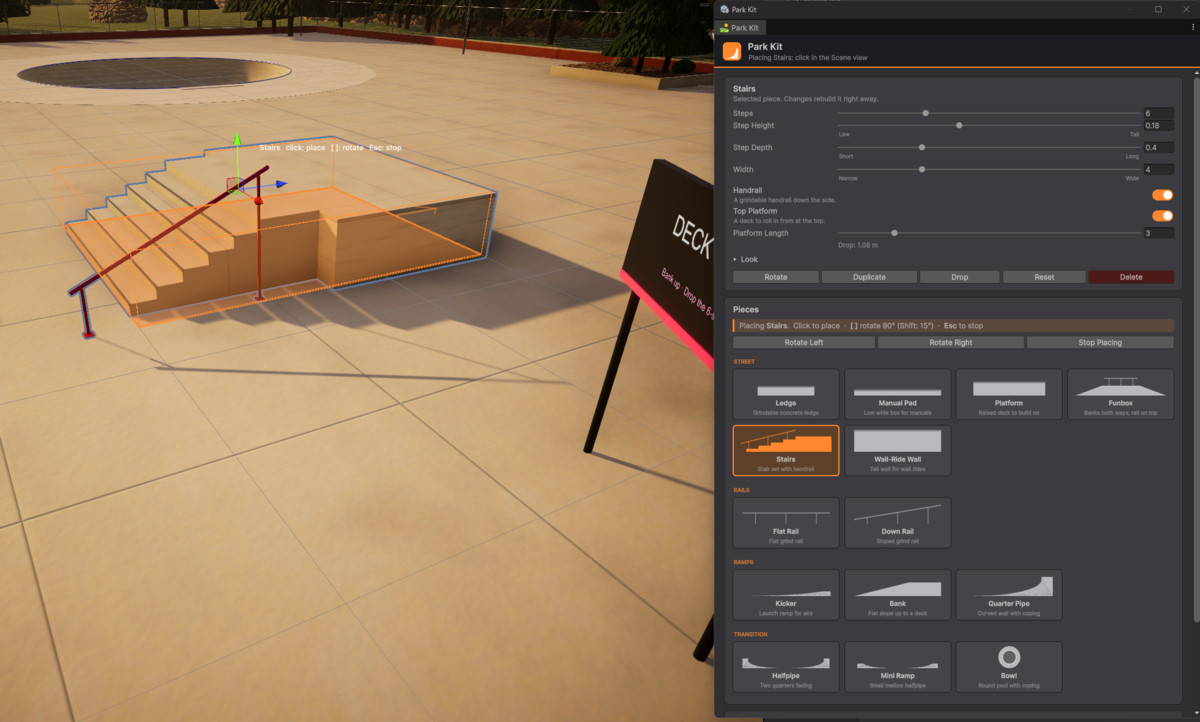Click the Platform Length slider handle
This screenshot has height=722, width=1200.
(894, 233)
